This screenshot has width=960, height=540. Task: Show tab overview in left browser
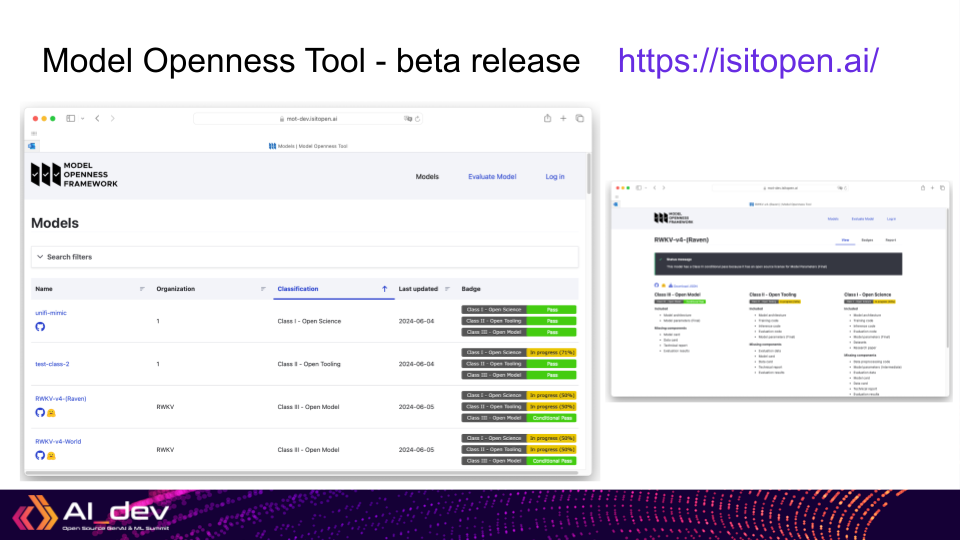[x=579, y=118]
